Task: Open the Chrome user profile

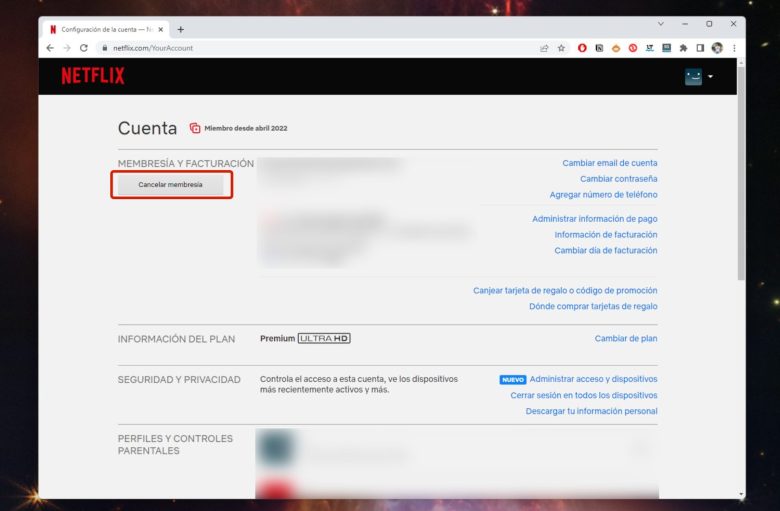Action: [x=717, y=48]
